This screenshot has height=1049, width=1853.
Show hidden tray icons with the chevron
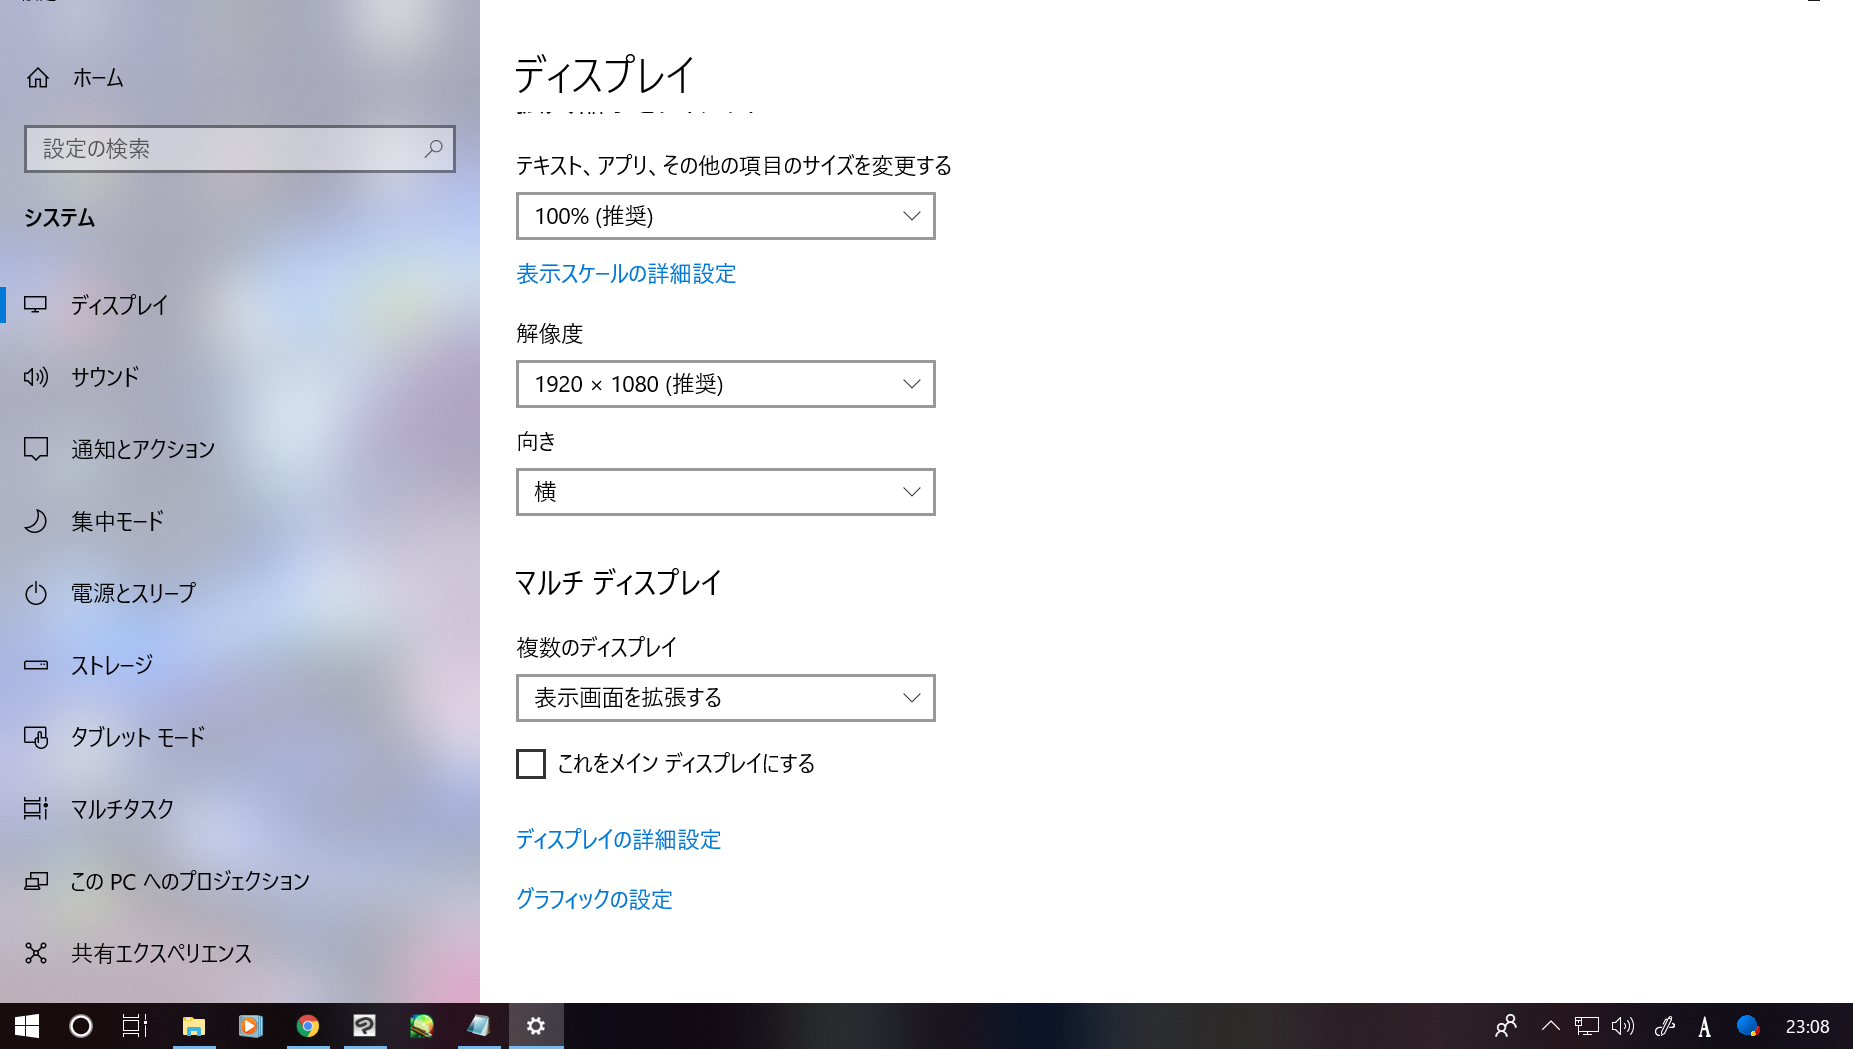pyautogui.click(x=1551, y=1026)
